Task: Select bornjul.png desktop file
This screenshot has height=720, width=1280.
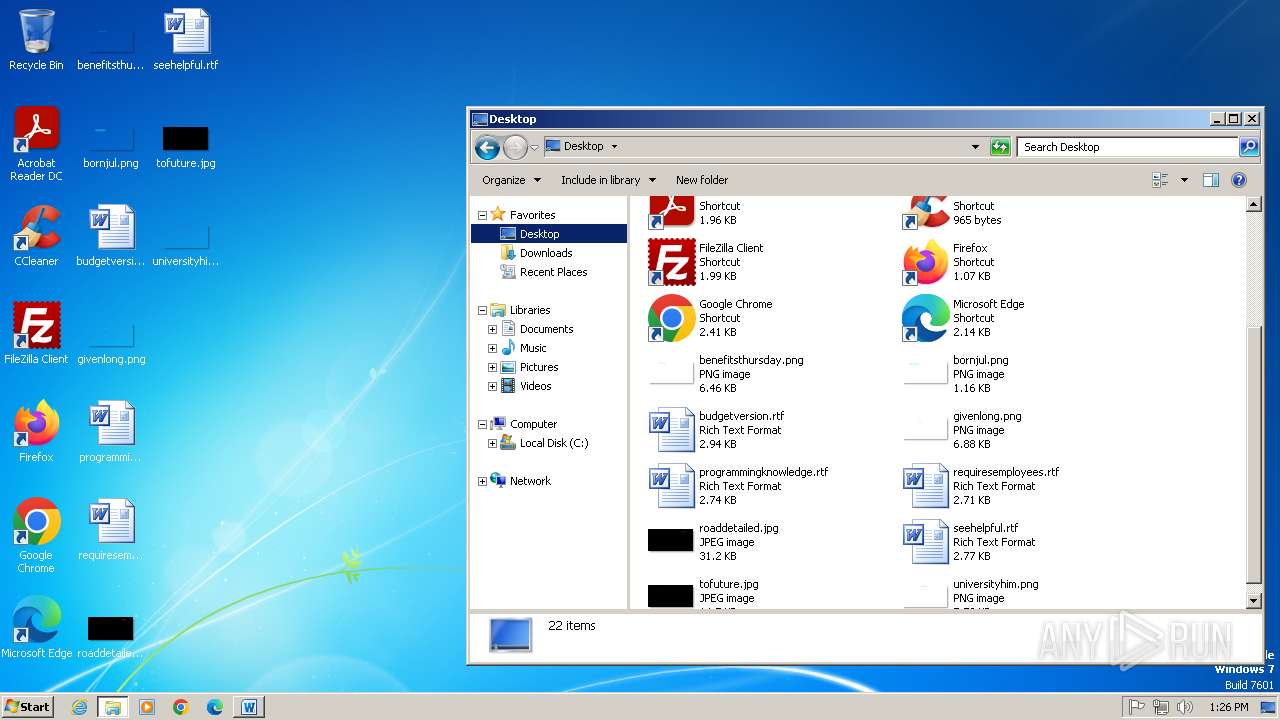Action: [111, 146]
